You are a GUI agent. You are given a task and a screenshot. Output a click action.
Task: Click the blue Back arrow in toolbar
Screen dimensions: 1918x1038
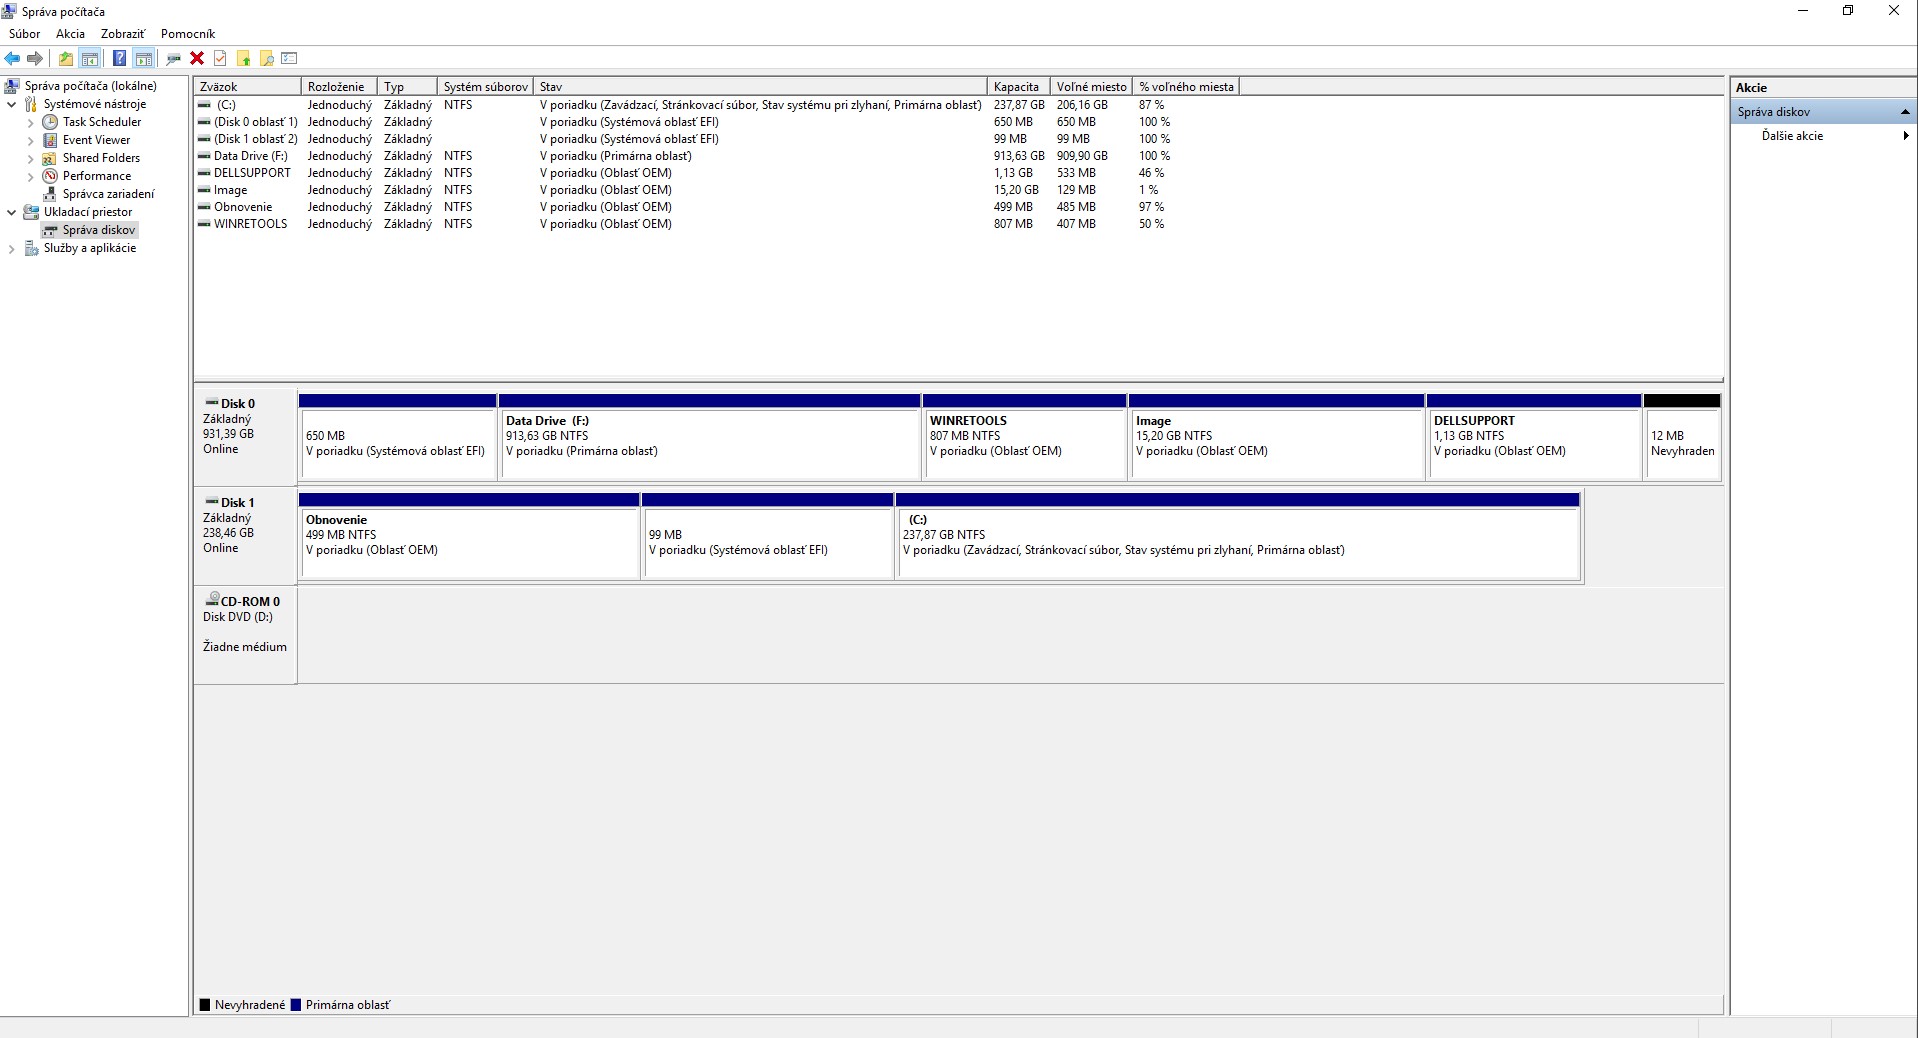click(12, 59)
